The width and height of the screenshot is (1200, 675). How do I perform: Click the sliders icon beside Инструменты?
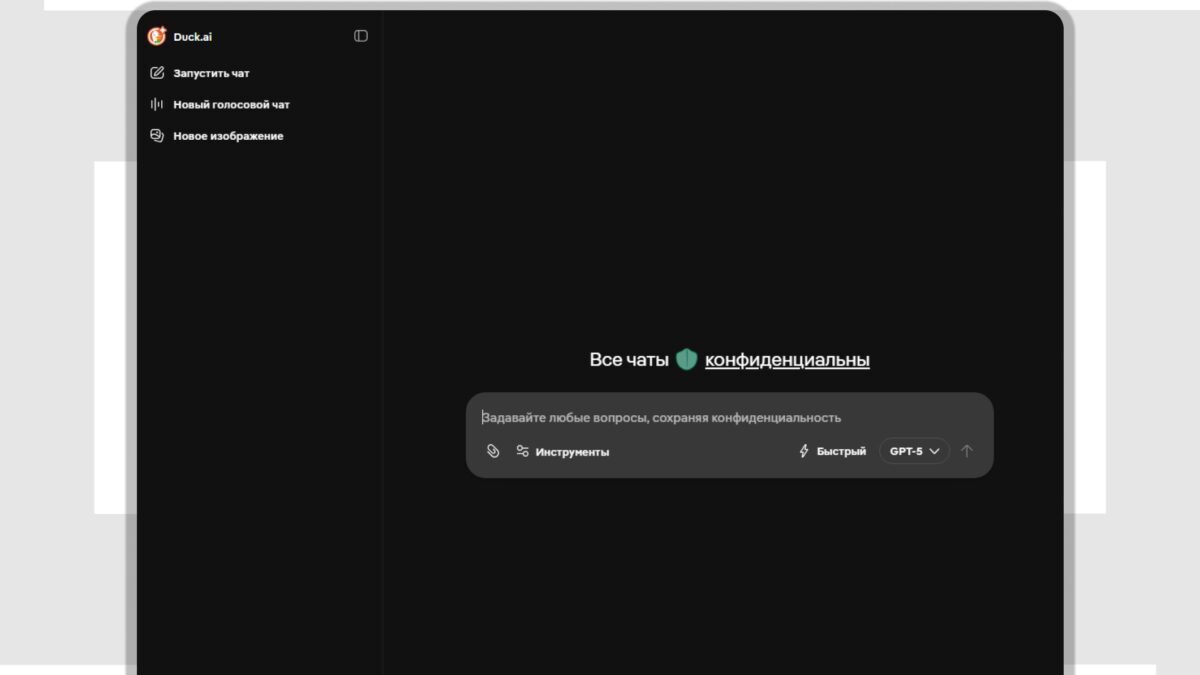tap(522, 451)
